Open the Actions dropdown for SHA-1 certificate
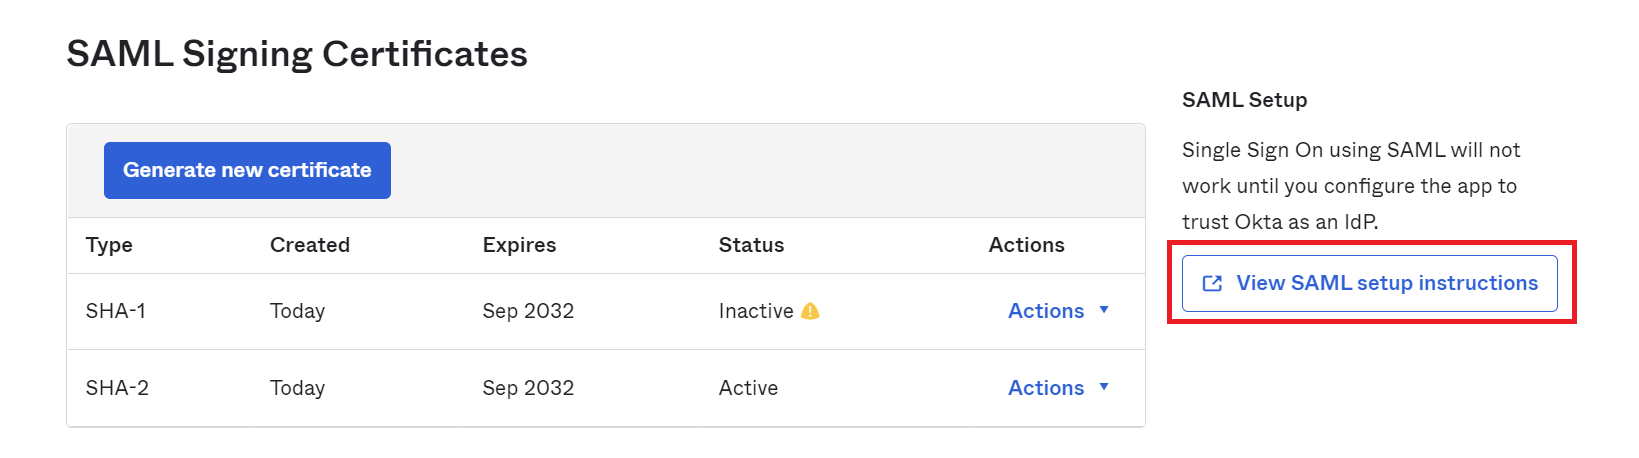 click(1058, 311)
